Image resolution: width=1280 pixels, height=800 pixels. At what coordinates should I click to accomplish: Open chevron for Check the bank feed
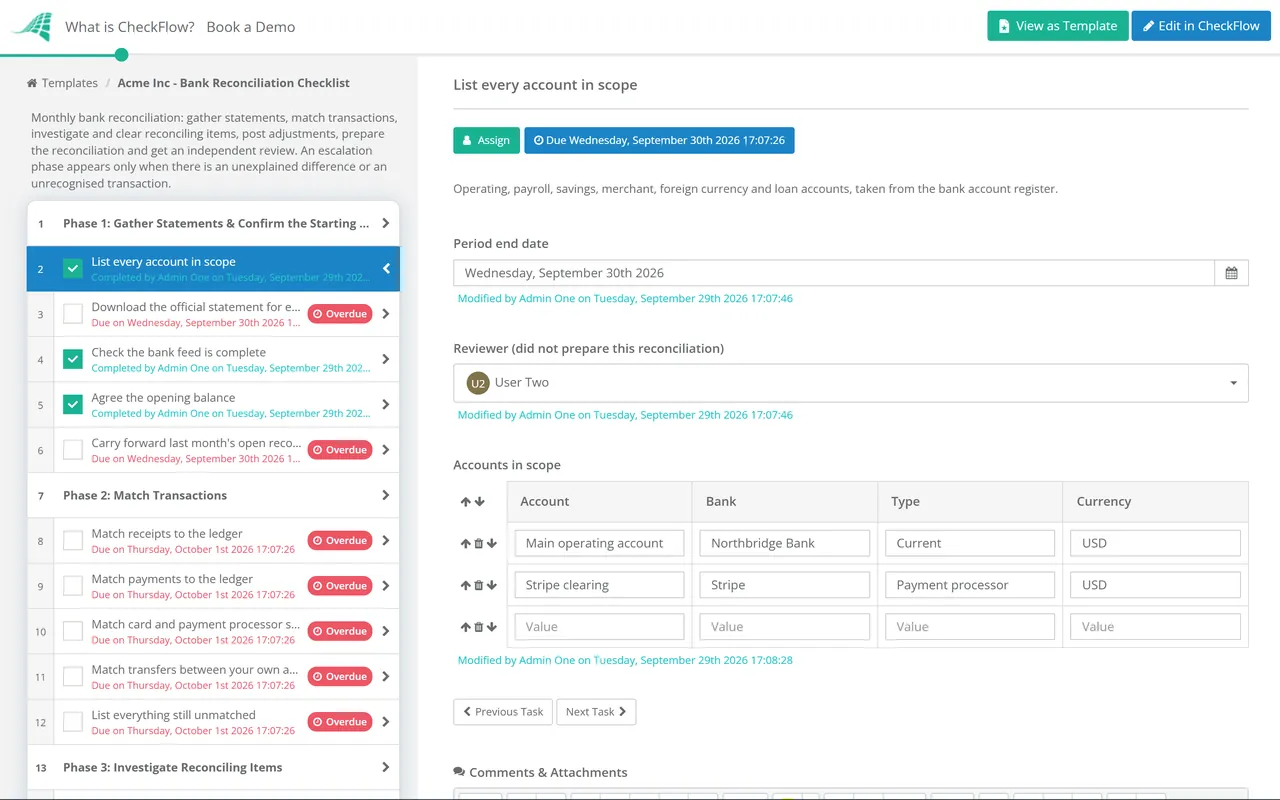[386, 359]
